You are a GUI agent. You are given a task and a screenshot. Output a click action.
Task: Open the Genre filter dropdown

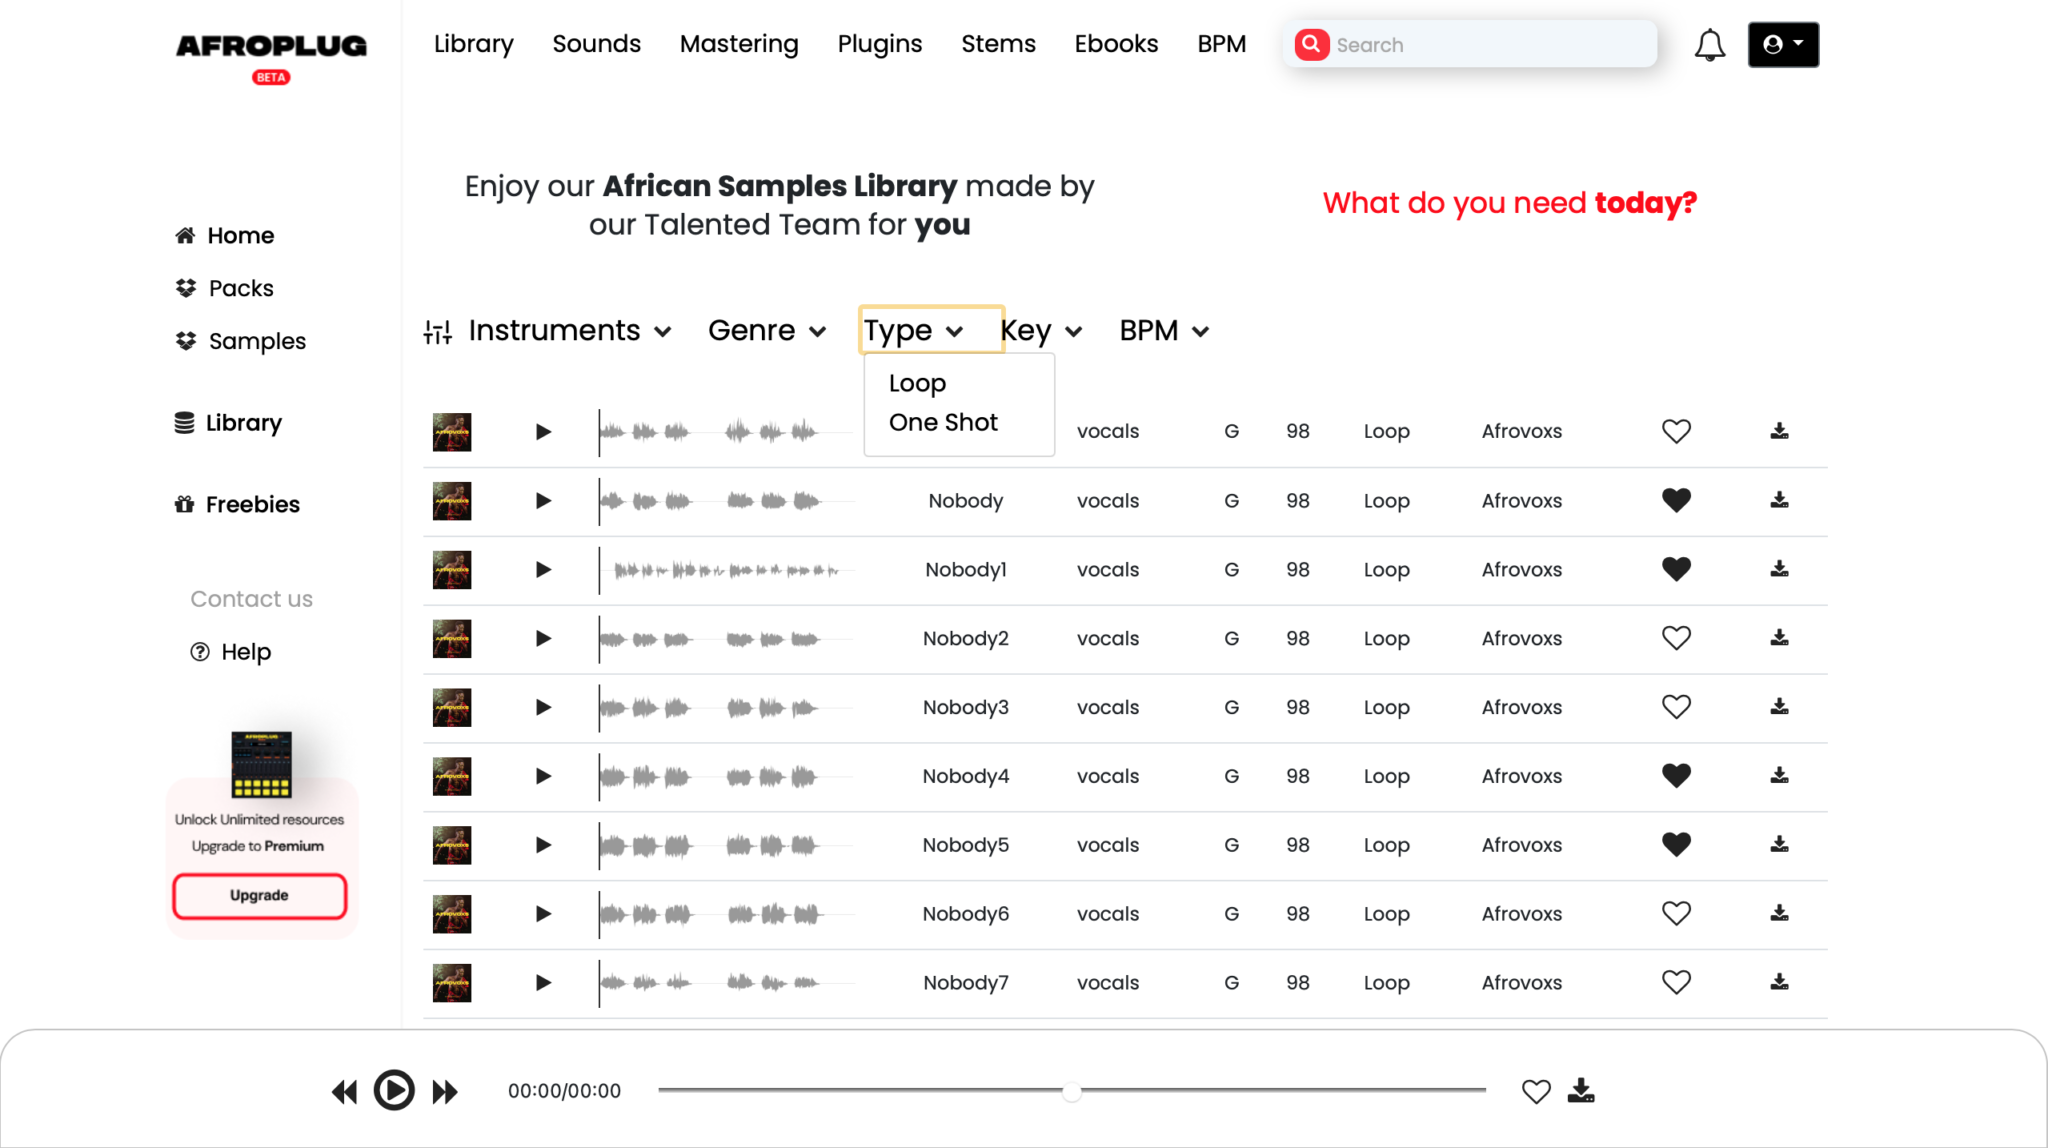tap(767, 330)
